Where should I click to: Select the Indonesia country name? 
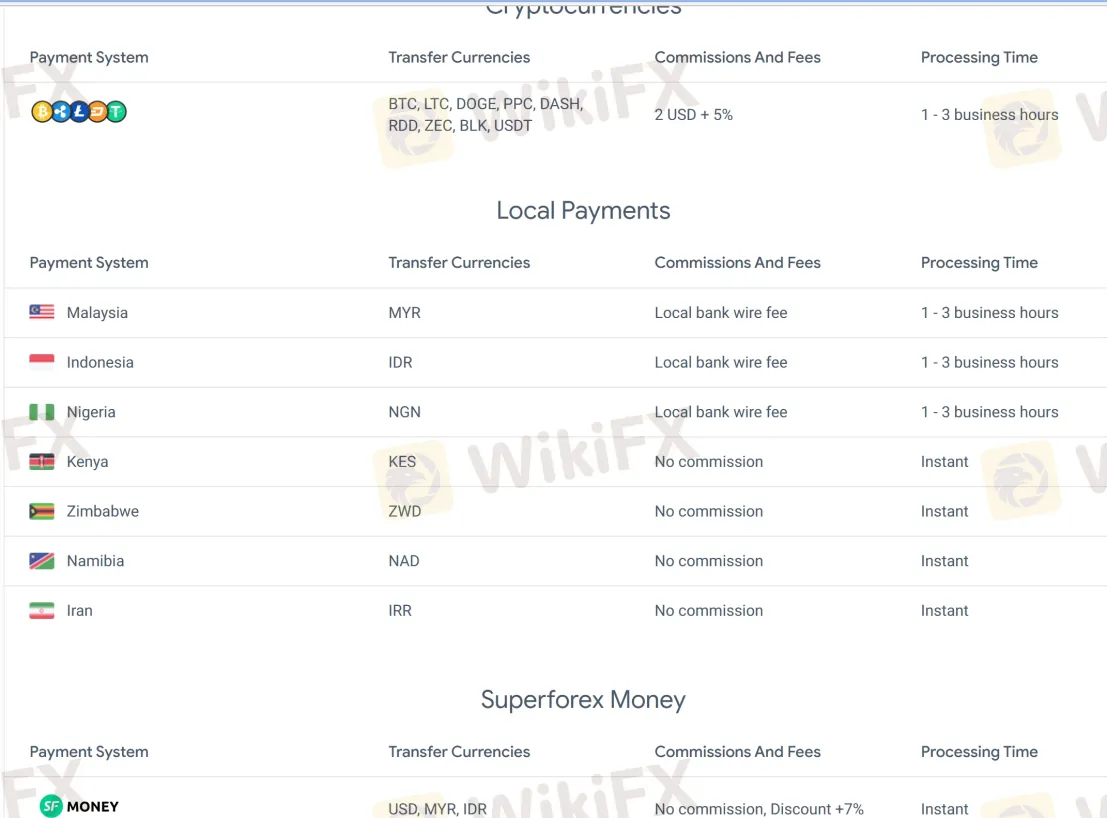tap(100, 362)
